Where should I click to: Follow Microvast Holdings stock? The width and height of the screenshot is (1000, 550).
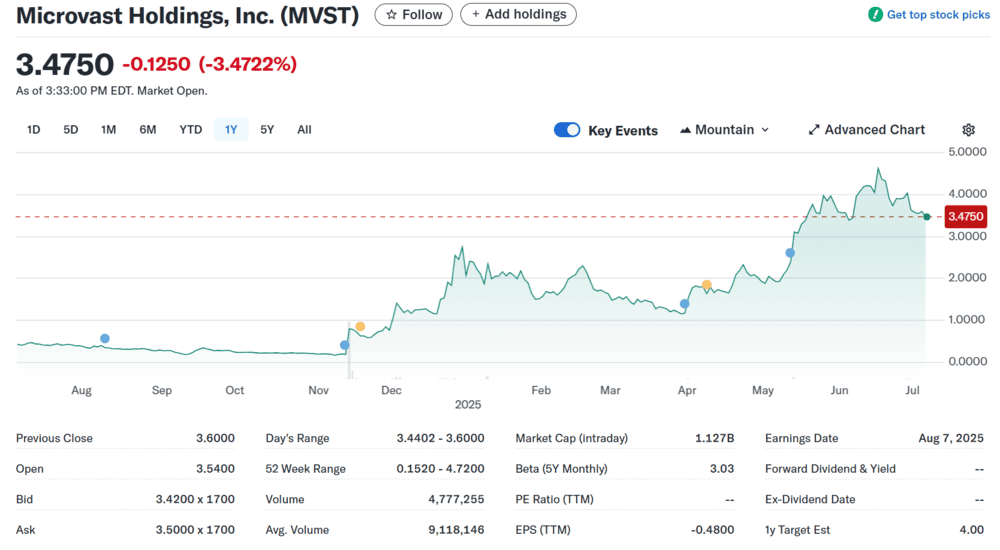tap(413, 15)
